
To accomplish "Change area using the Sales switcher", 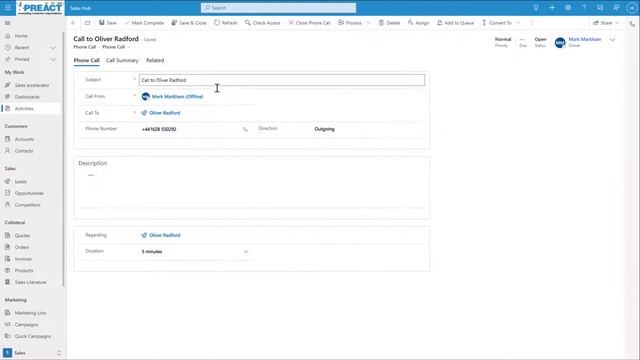I will point(32,353).
